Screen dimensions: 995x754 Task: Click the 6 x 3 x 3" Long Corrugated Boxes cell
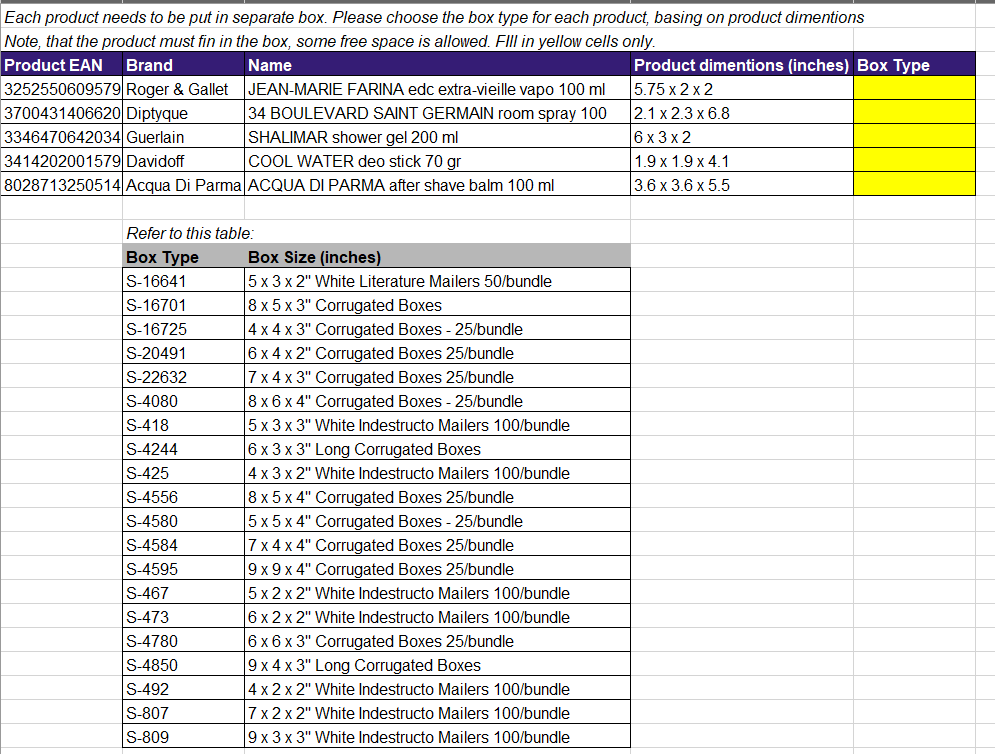coord(437,449)
